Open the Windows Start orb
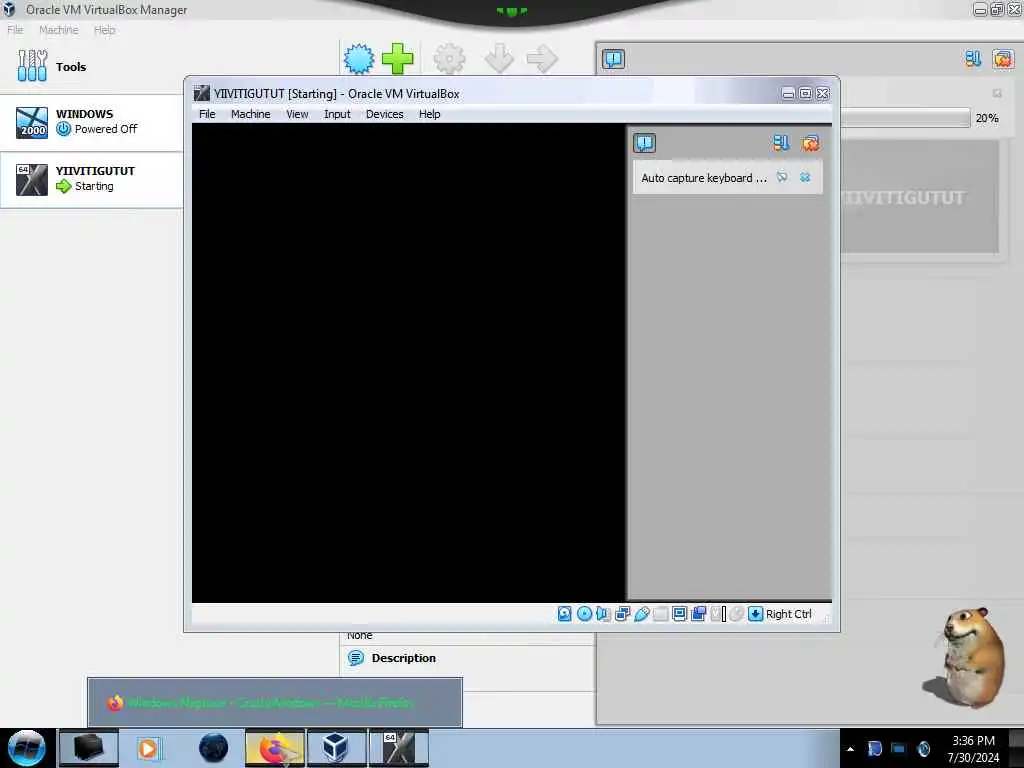This screenshot has width=1024, height=768. [27, 748]
